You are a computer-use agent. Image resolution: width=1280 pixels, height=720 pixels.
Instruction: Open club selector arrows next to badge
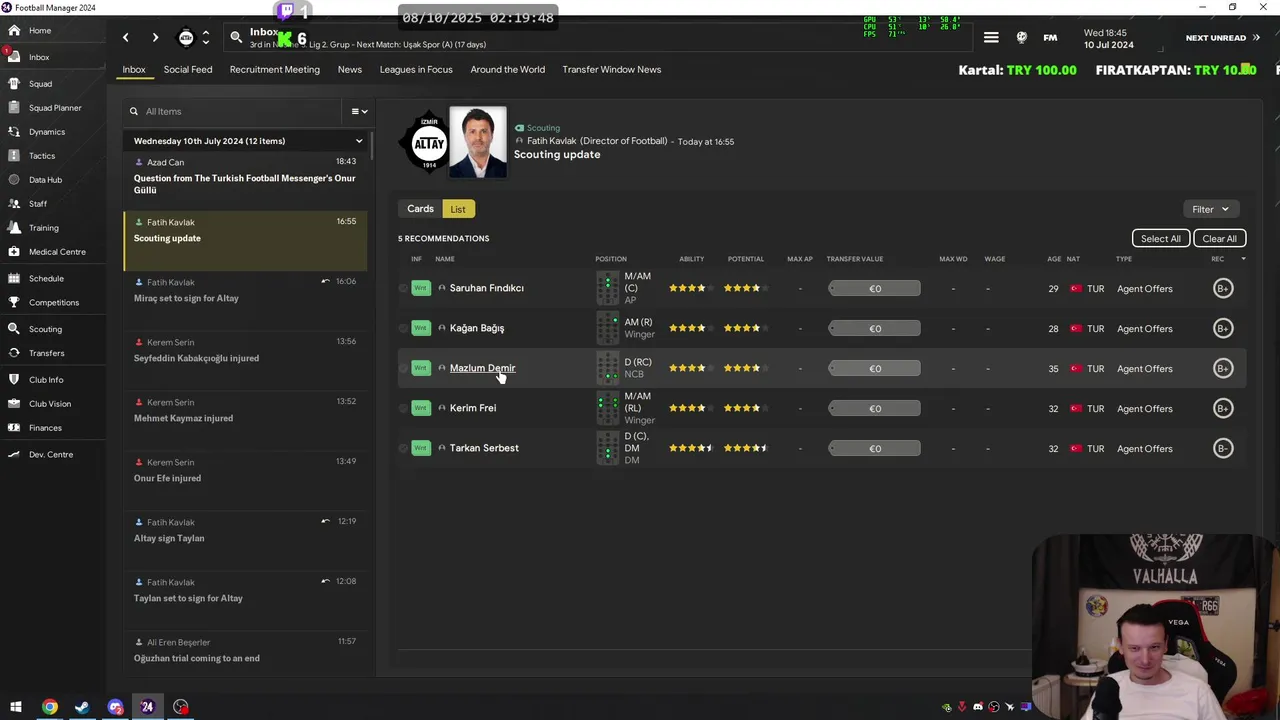click(x=206, y=38)
